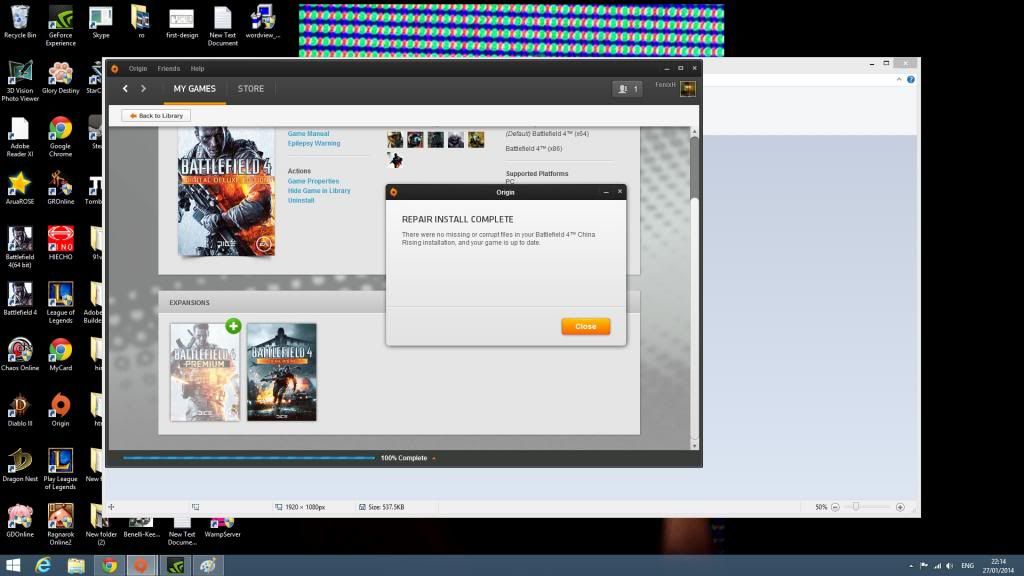This screenshot has height=576, width=1024.
Task: Close the Repair Install Complete dialog with the orange button
Action: coord(586,327)
